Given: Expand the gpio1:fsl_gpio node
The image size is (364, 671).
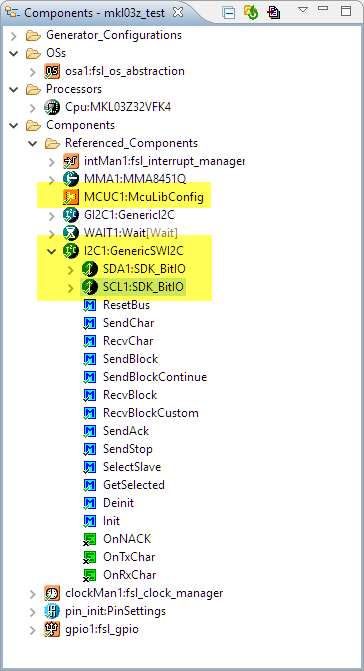Looking at the screenshot, I should tap(33, 629).
